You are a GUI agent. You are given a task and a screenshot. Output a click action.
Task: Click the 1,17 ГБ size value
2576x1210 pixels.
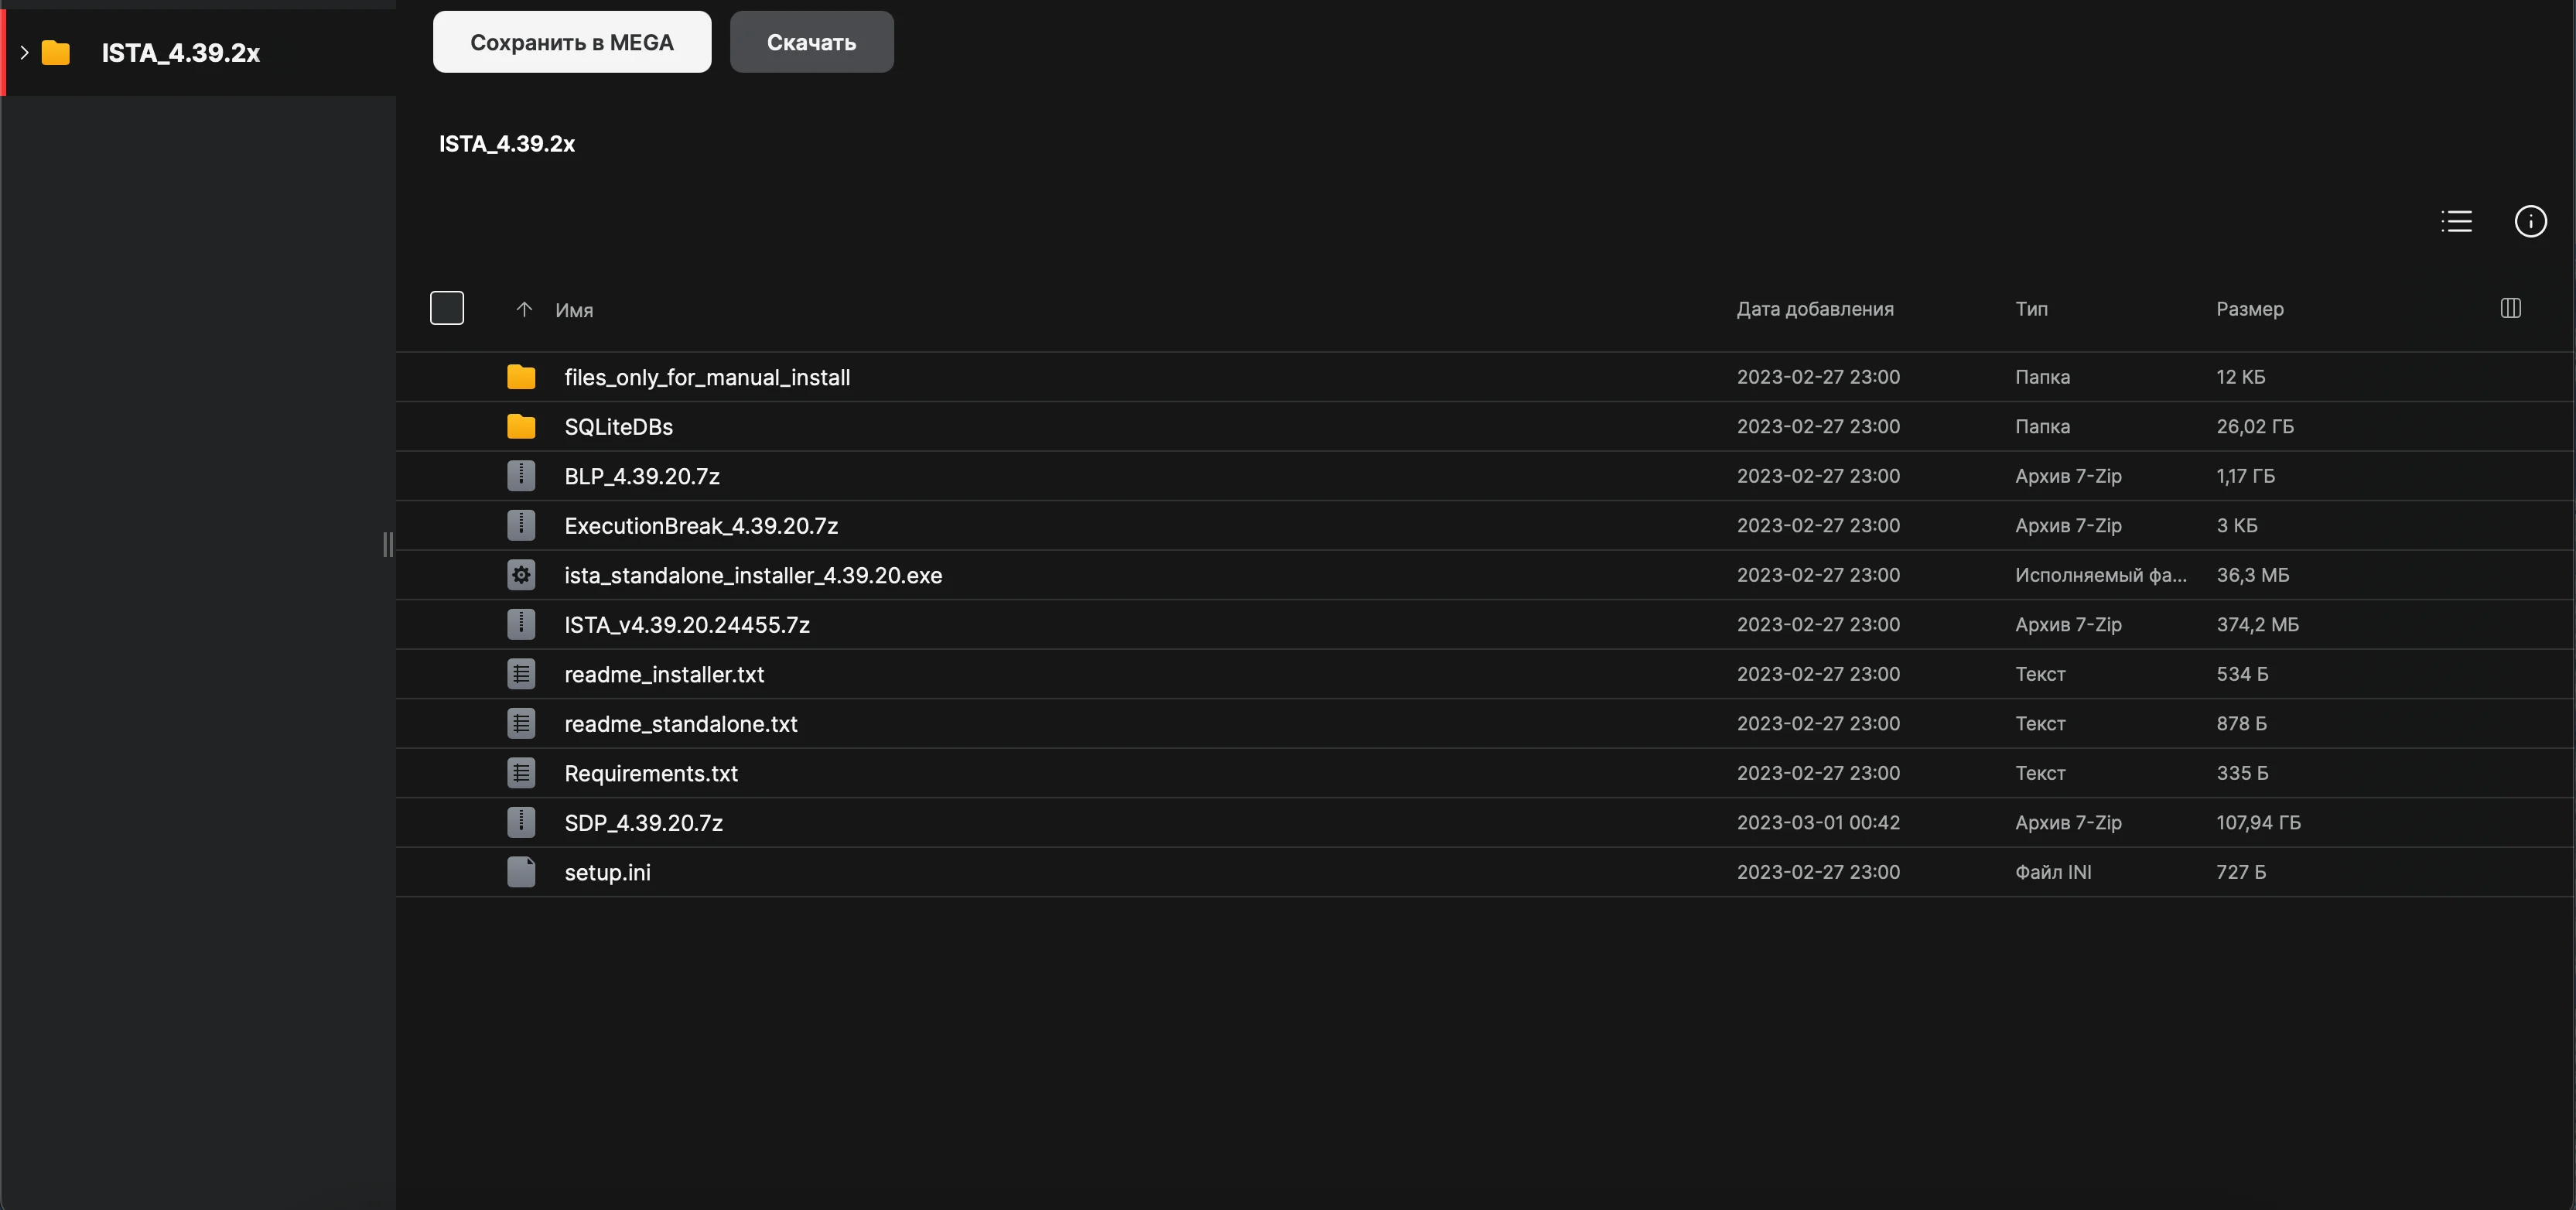pyautogui.click(x=2245, y=476)
